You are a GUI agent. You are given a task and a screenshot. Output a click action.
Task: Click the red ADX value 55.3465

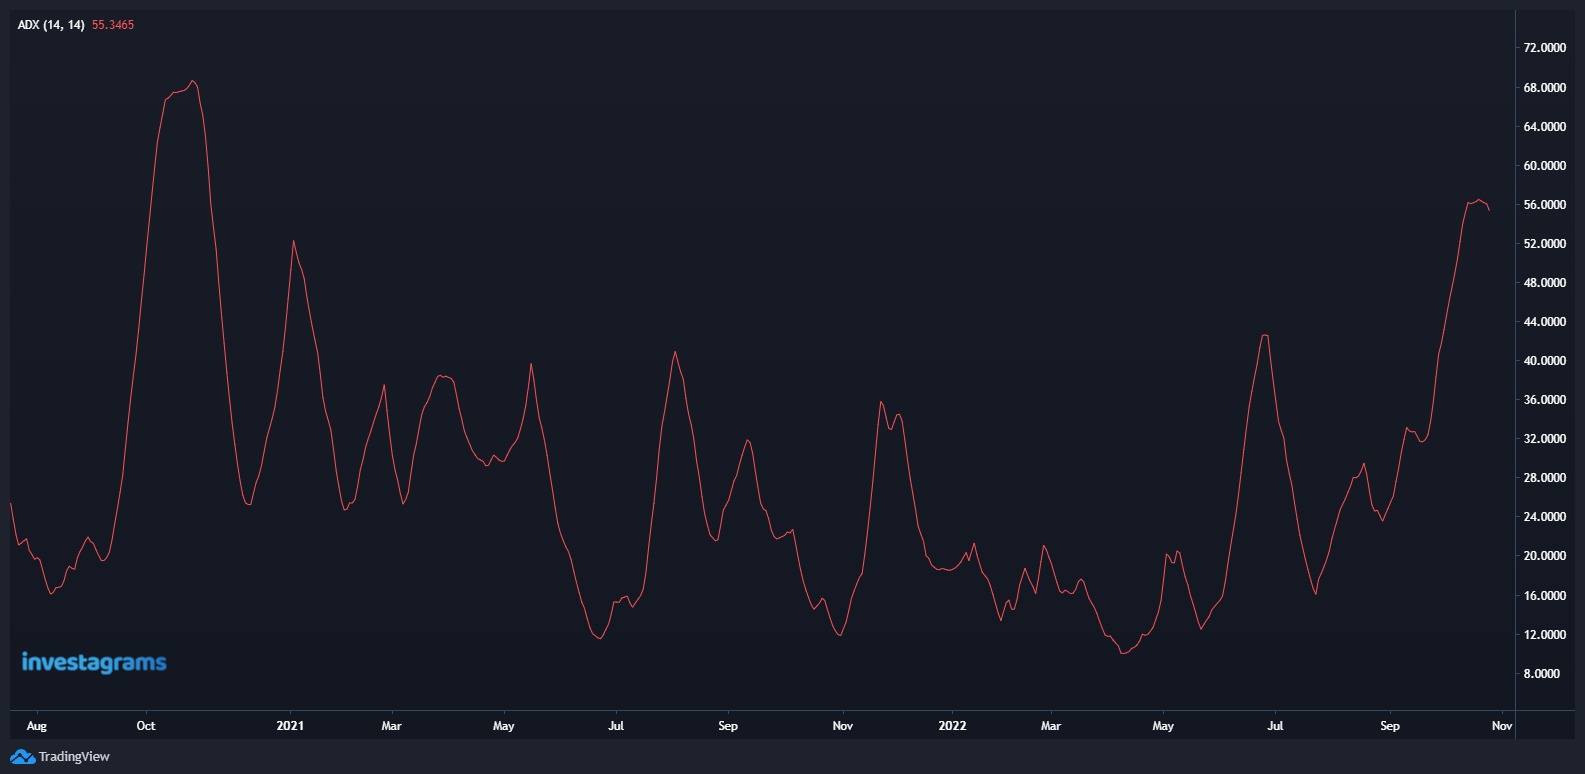(x=113, y=25)
